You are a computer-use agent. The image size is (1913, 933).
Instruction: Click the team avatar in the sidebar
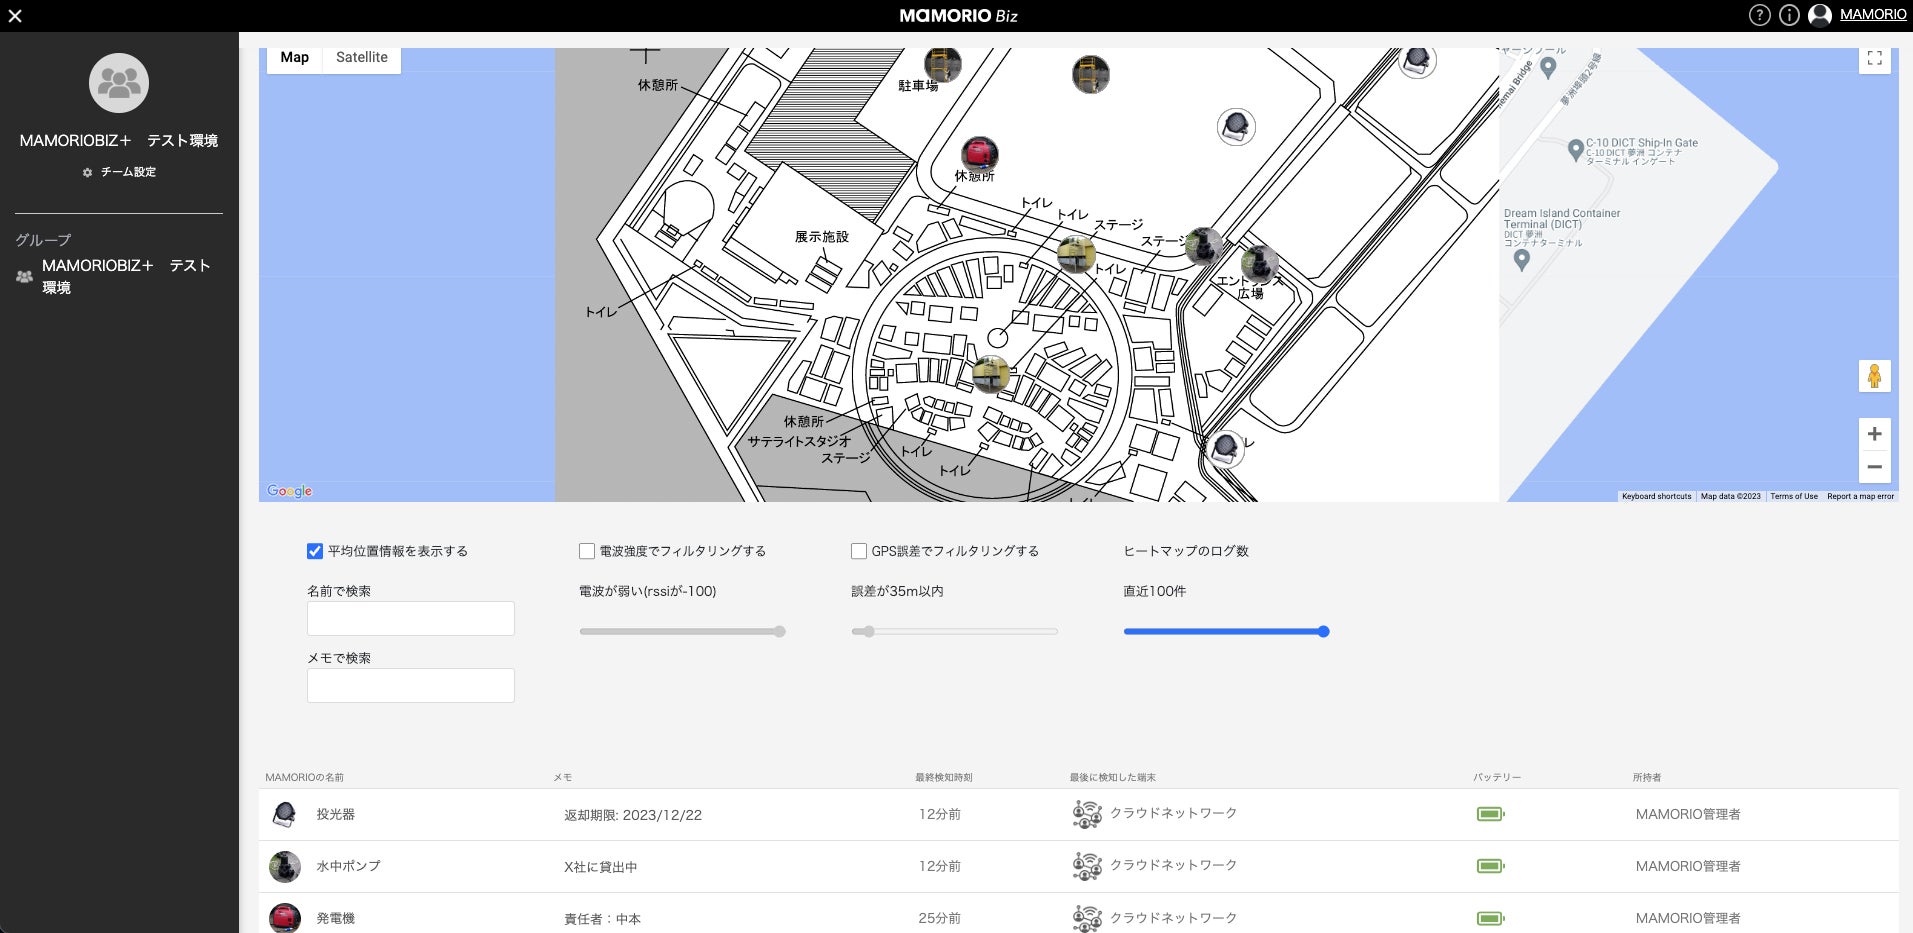pos(119,83)
